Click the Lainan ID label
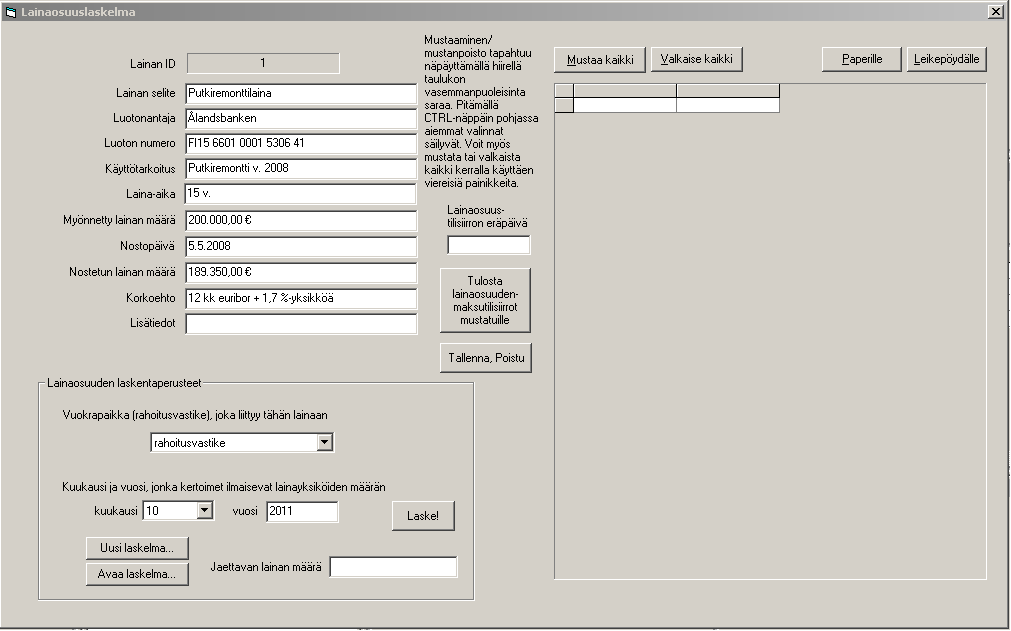The height and width of the screenshot is (631, 1011). 153,64
